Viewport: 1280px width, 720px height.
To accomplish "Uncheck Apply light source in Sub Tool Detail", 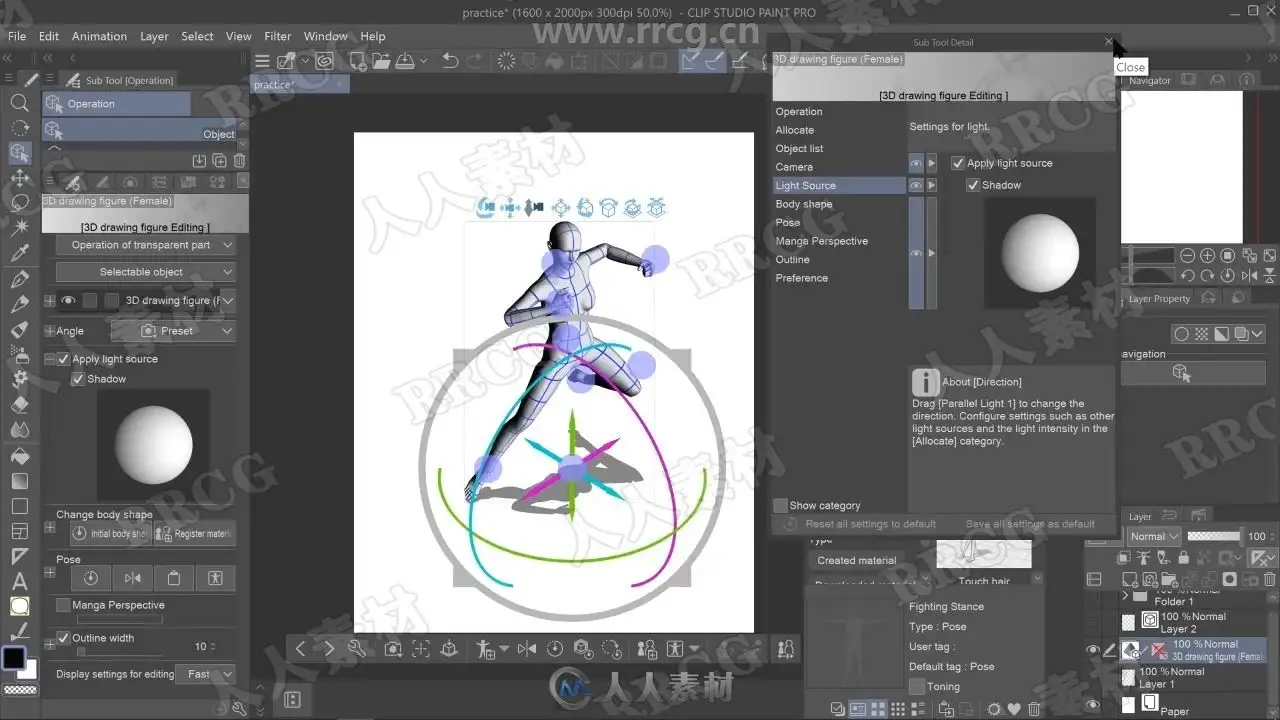I will (x=958, y=163).
